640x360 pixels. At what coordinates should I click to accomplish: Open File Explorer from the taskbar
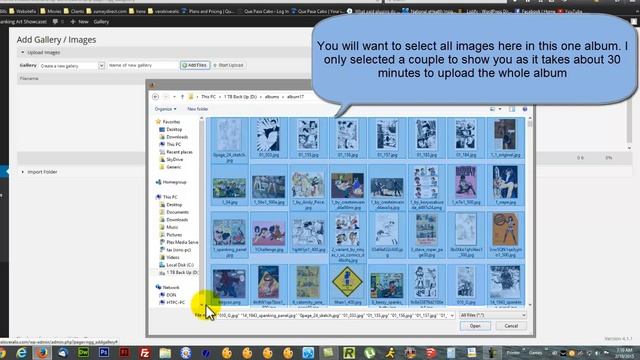tap(165, 353)
